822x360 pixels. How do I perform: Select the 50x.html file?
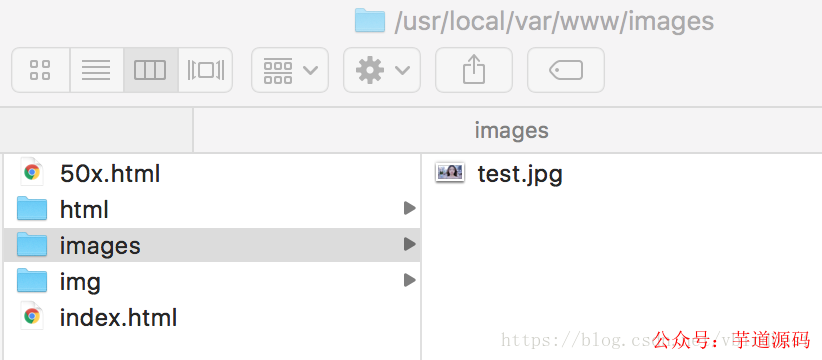(x=212, y=173)
